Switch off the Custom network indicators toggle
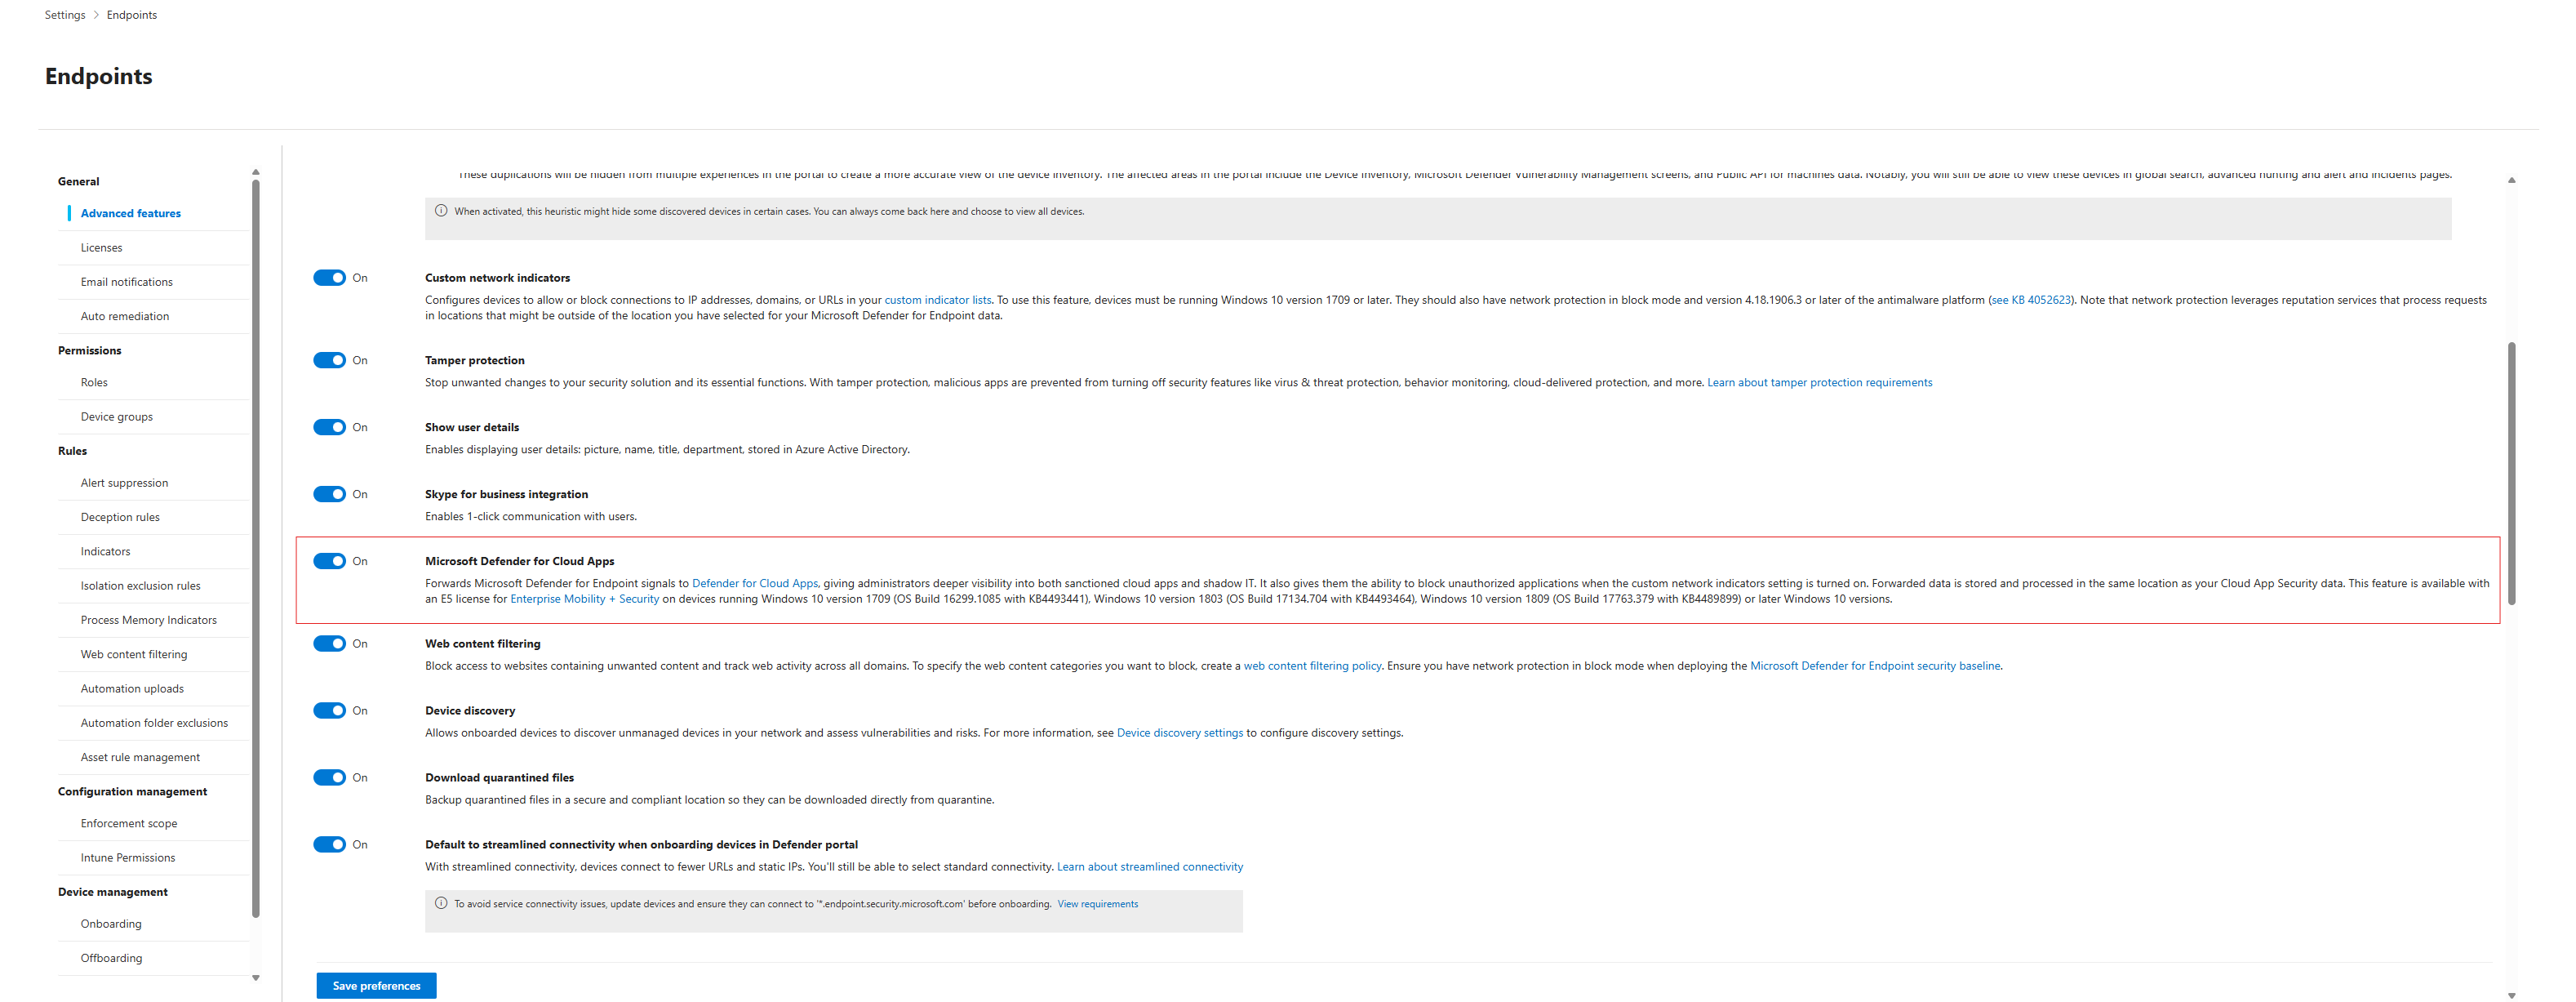 329,278
